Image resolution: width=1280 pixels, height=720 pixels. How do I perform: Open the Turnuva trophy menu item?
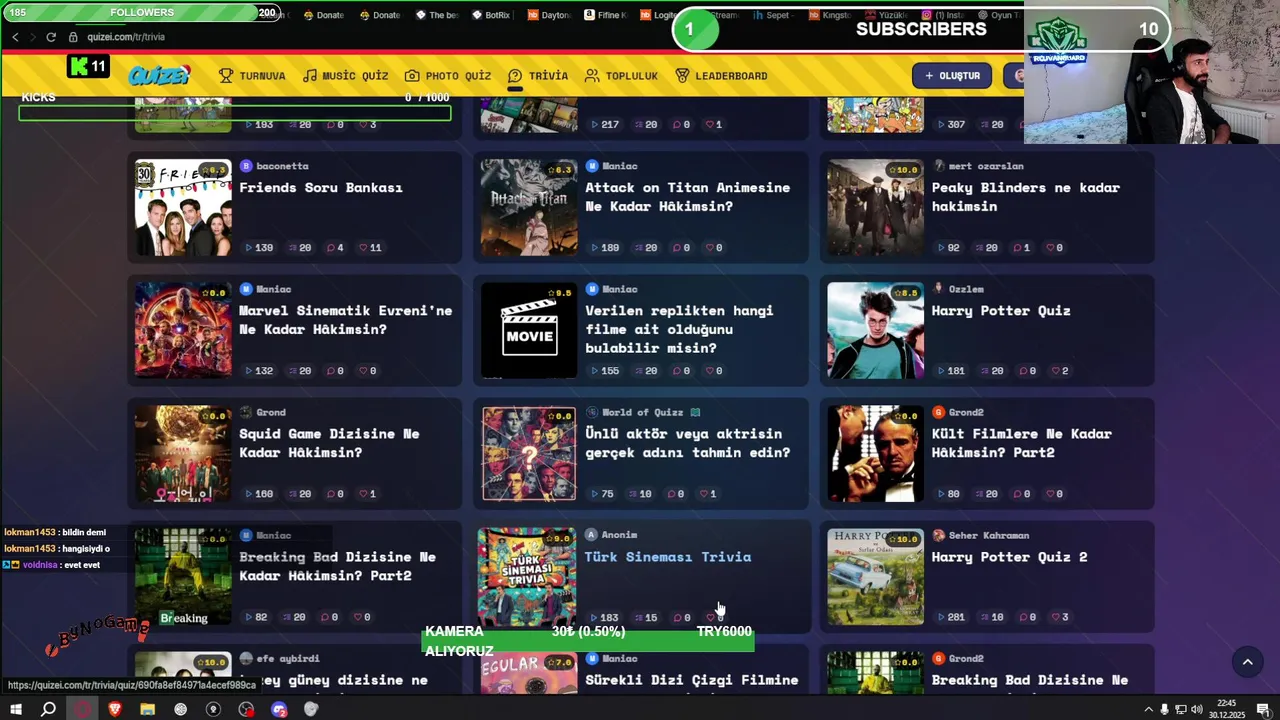point(252,76)
